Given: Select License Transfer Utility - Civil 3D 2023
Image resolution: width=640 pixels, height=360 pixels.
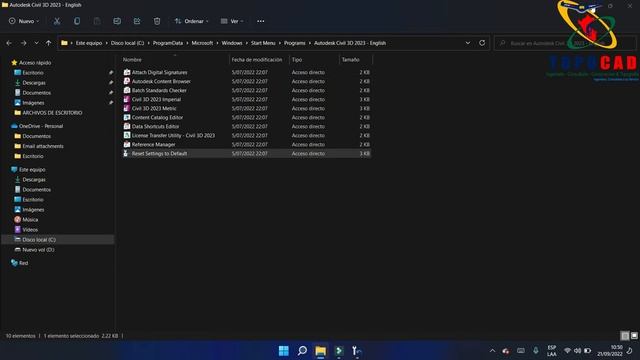Looking at the screenshot, I should pos(247,135).
